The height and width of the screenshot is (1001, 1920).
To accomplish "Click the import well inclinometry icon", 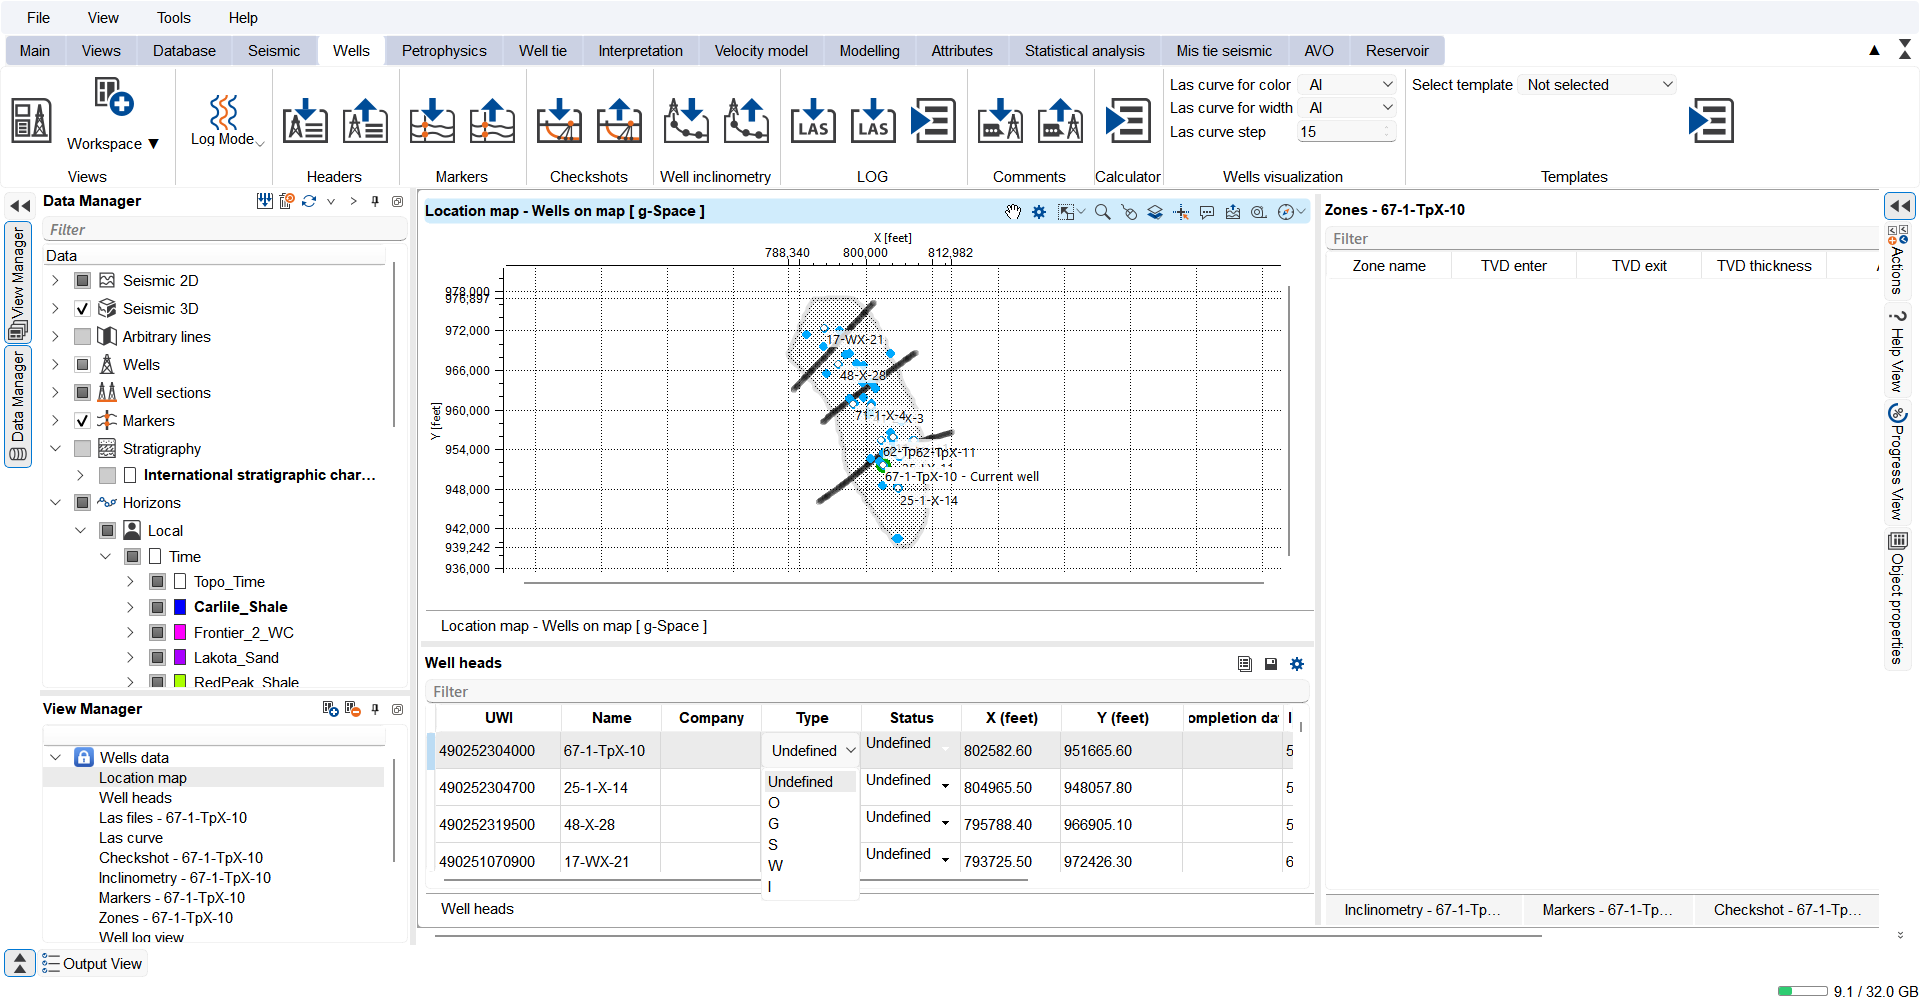I will point(687,121).
